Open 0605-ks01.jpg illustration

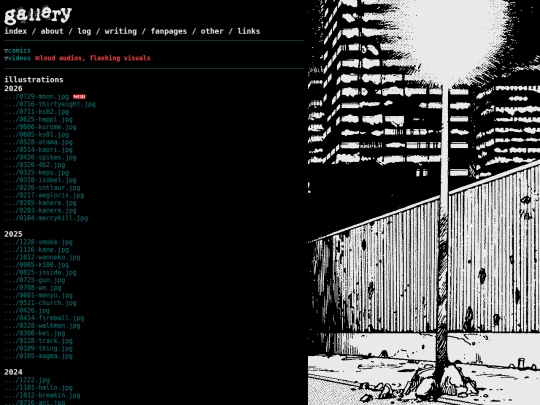coord(37,135)
